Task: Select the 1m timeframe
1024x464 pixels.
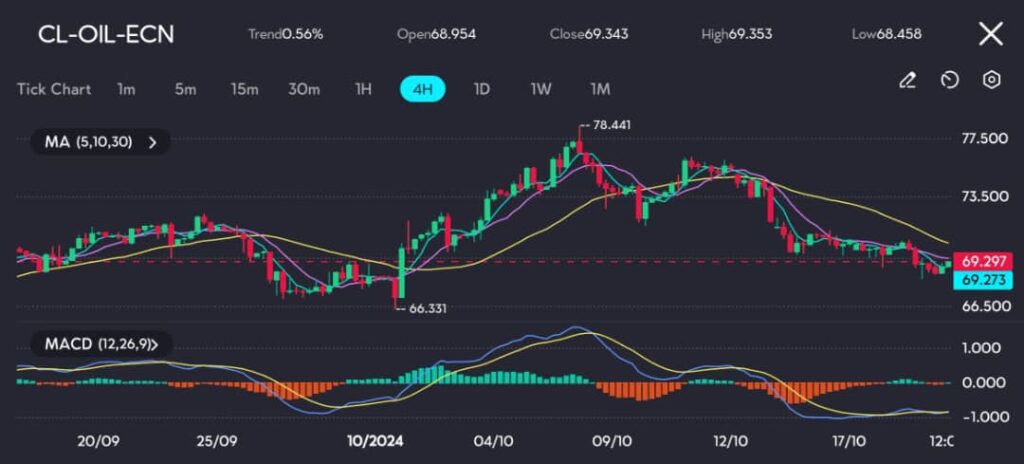Action: pos(126,89)
